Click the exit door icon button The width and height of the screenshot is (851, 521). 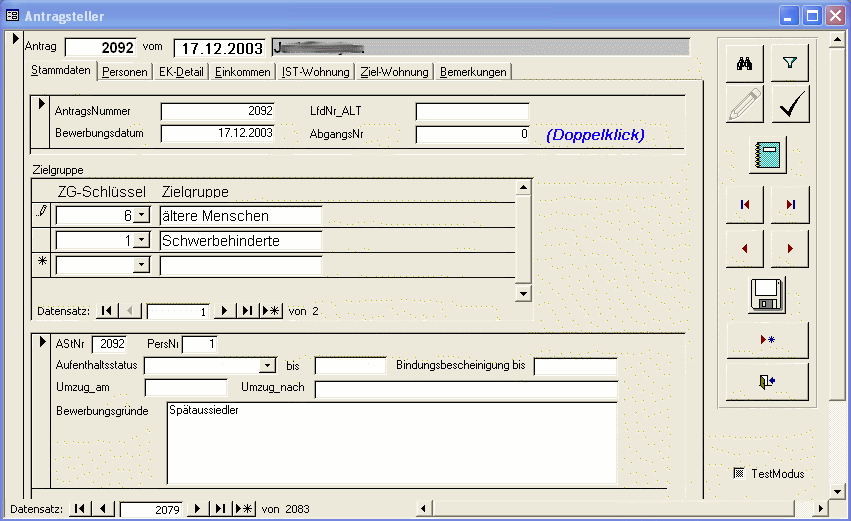click(767, 381)
